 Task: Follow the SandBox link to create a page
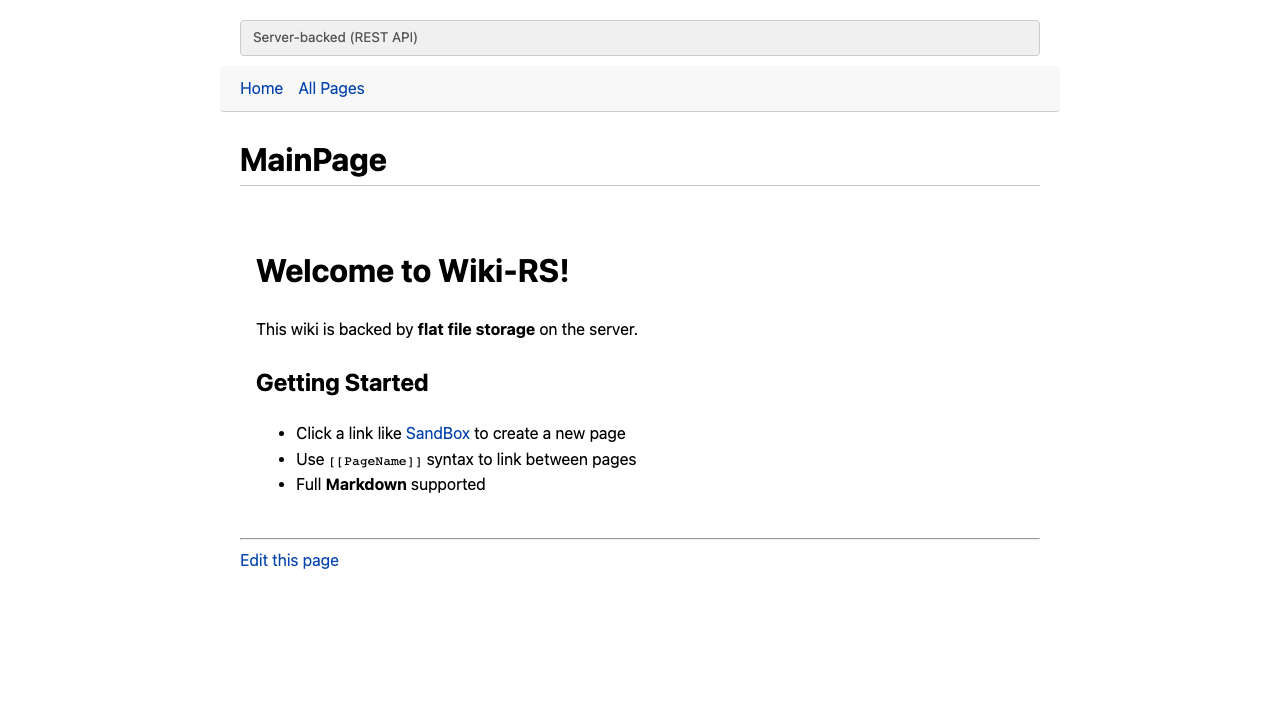pyautogui.click(x=437, y=433)
